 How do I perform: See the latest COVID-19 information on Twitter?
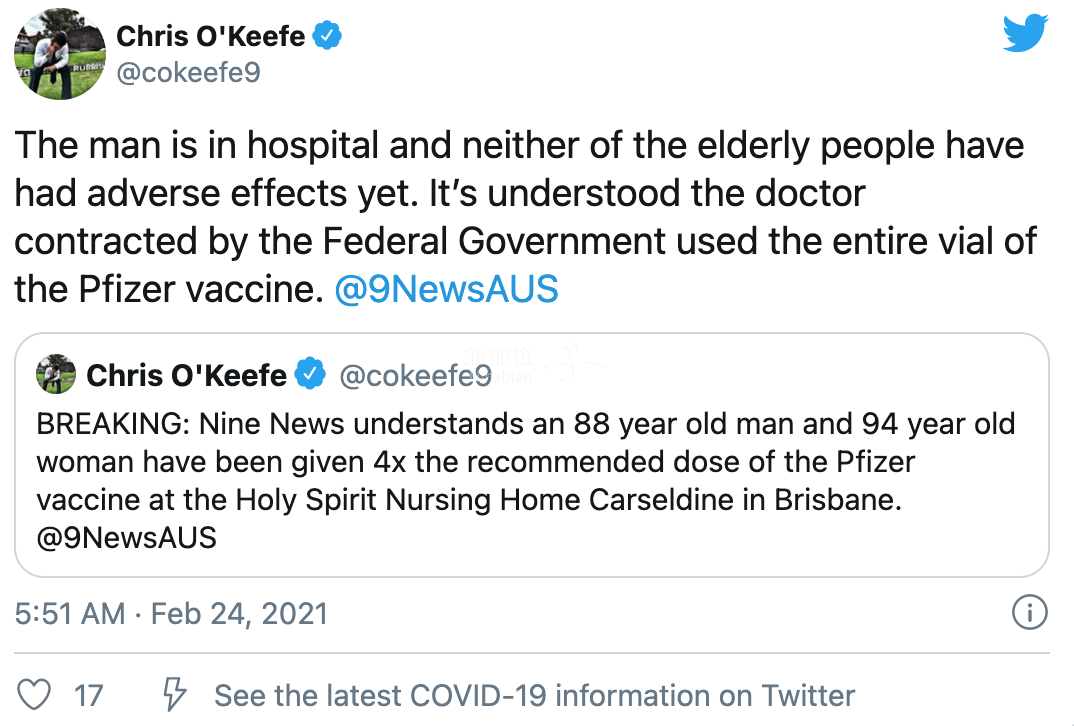tap(535, 696)
